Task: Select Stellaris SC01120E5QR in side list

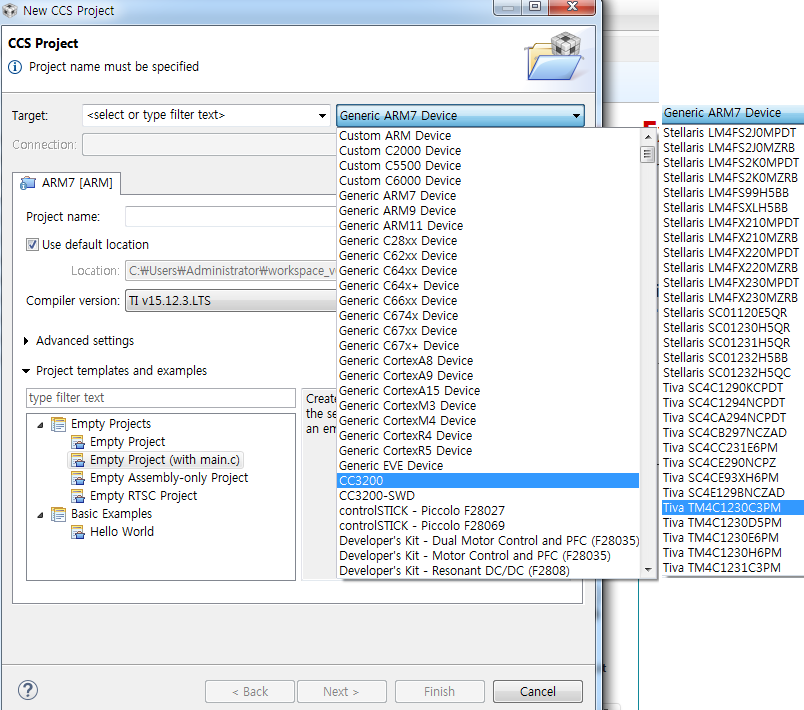Action: 725,313
